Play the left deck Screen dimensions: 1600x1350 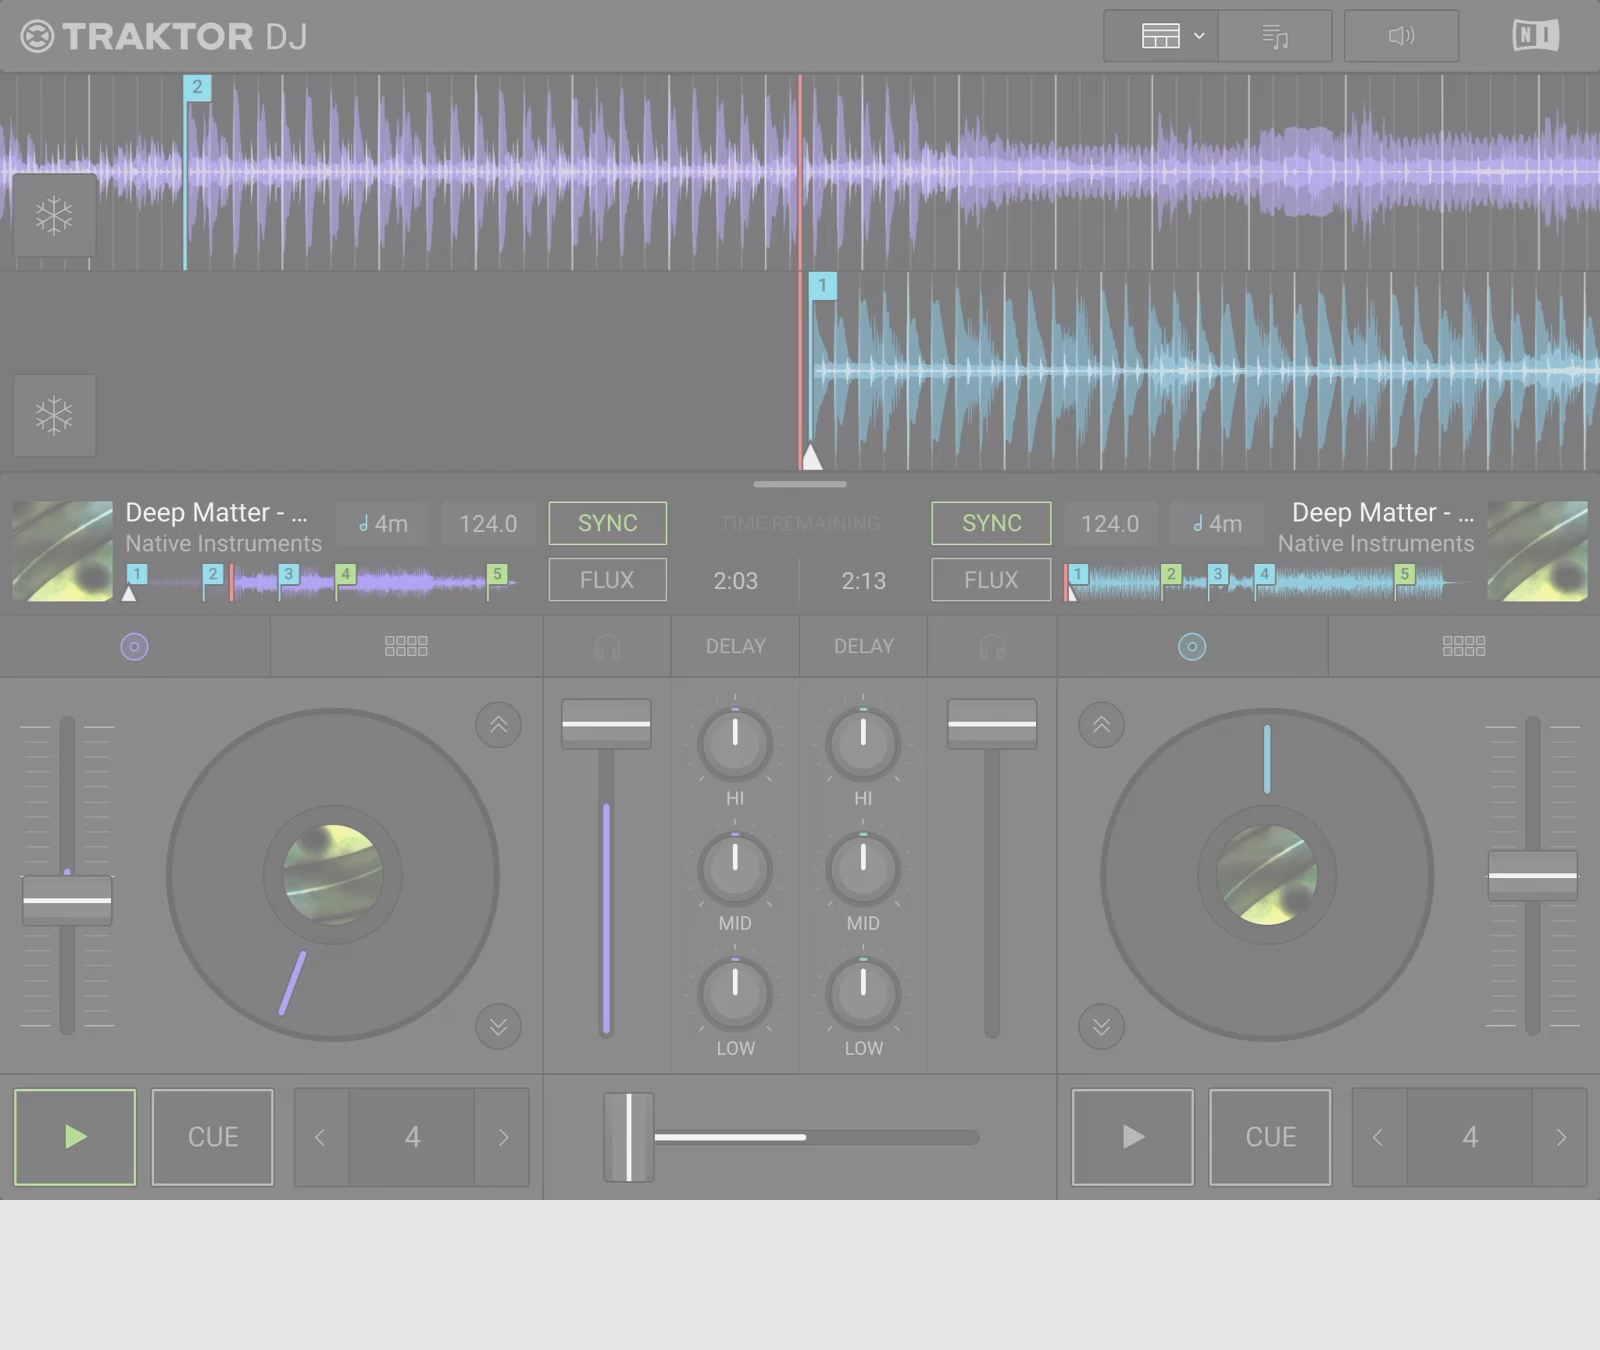(75, 1137)
